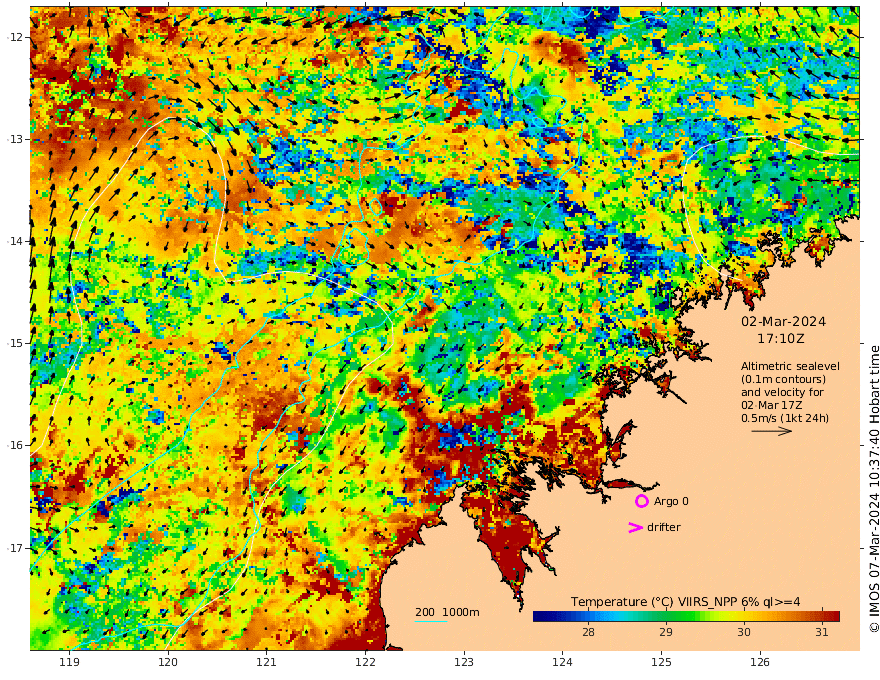Click latitude axis label -12
880x680 pixels.
tap(15, 37)
